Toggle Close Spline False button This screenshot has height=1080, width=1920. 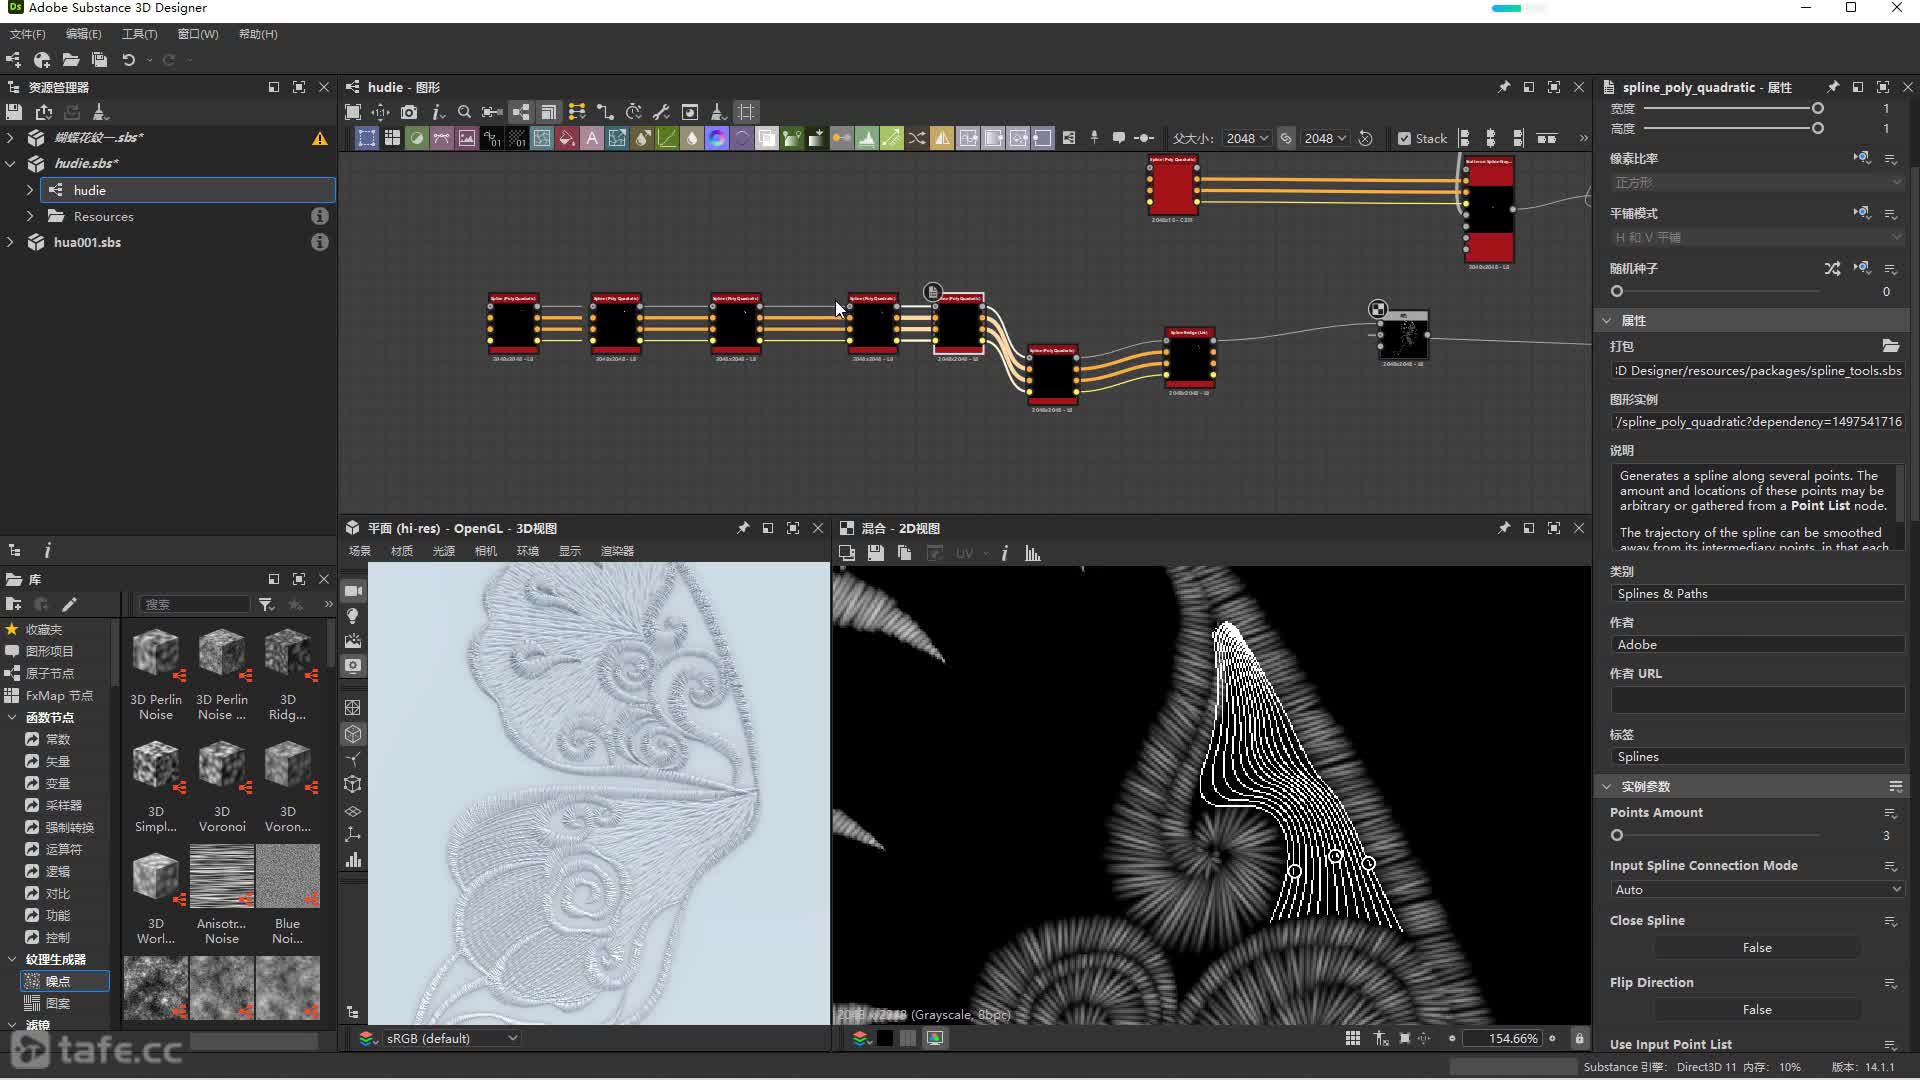pyautogui.click(x=1756, y=947)
